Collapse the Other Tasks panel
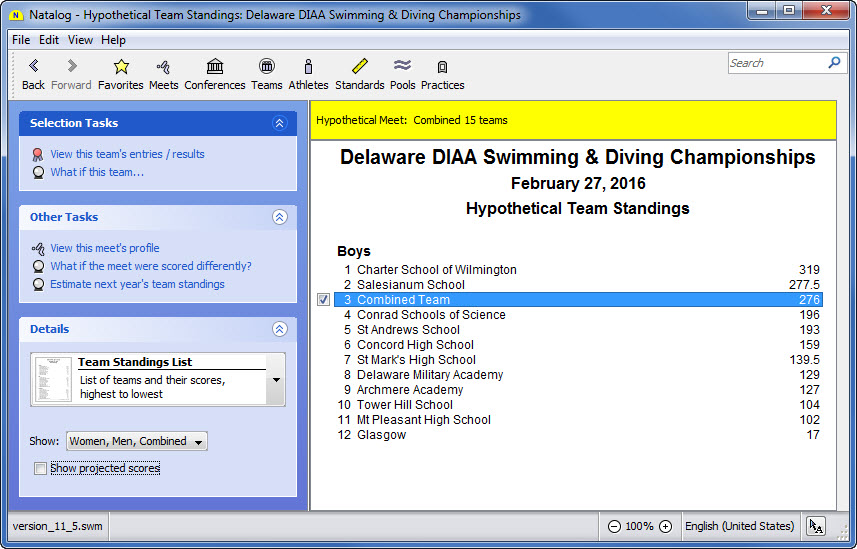The width and height of the screenshot is (857, 549). click(x=279, y=217)
